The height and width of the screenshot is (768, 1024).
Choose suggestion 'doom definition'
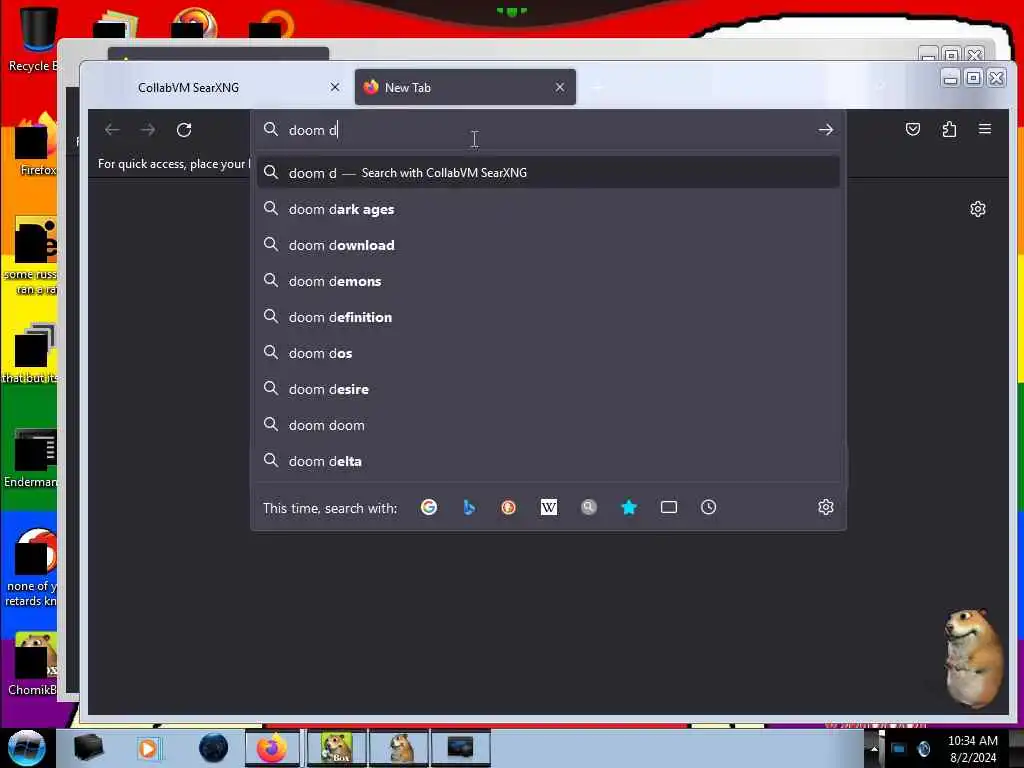click(x=548, y=317)
